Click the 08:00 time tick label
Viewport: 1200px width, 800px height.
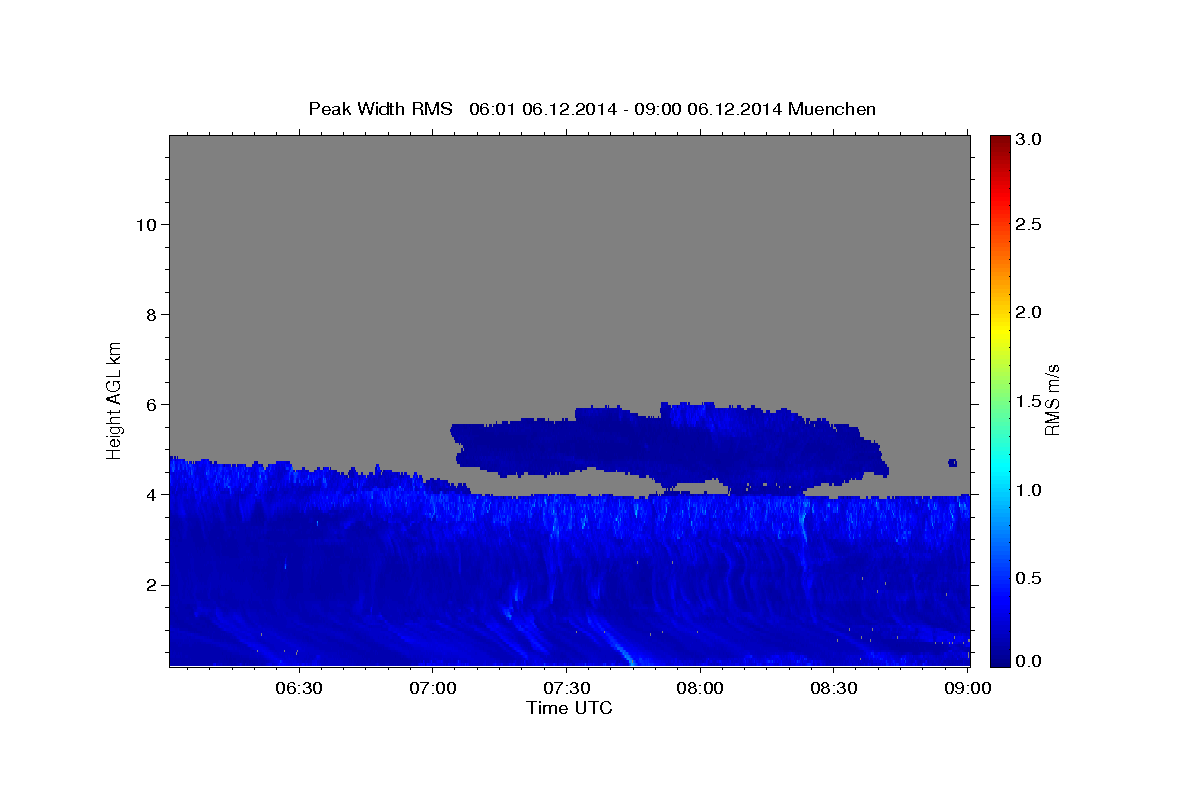(x=700, y=689)
